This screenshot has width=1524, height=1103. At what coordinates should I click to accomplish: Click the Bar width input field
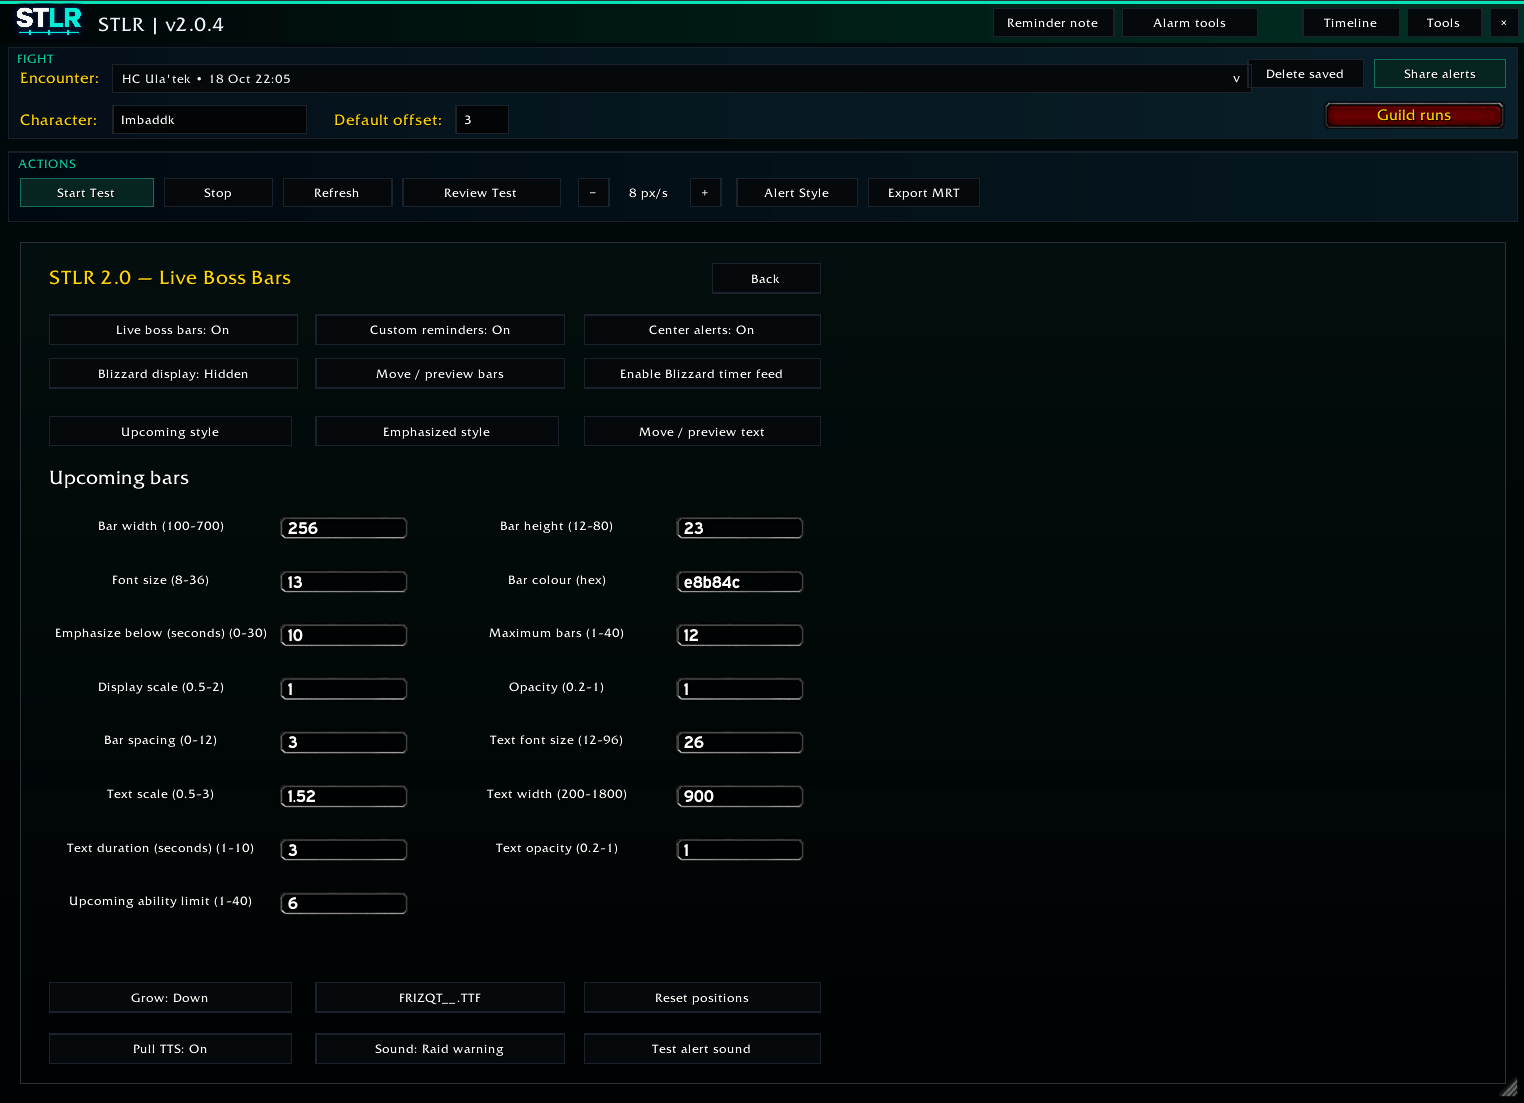click(344, 528)
